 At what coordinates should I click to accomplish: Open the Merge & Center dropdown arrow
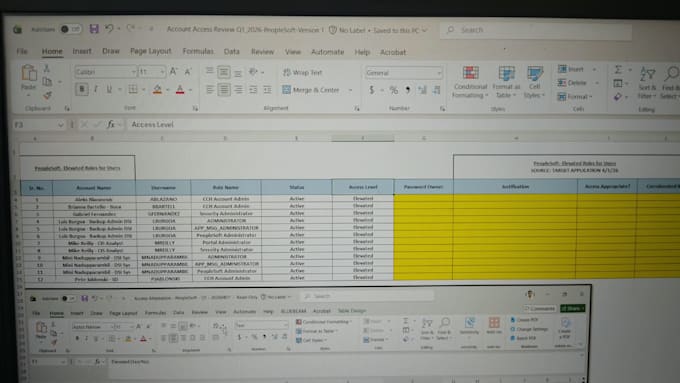[x=350, y=90]
